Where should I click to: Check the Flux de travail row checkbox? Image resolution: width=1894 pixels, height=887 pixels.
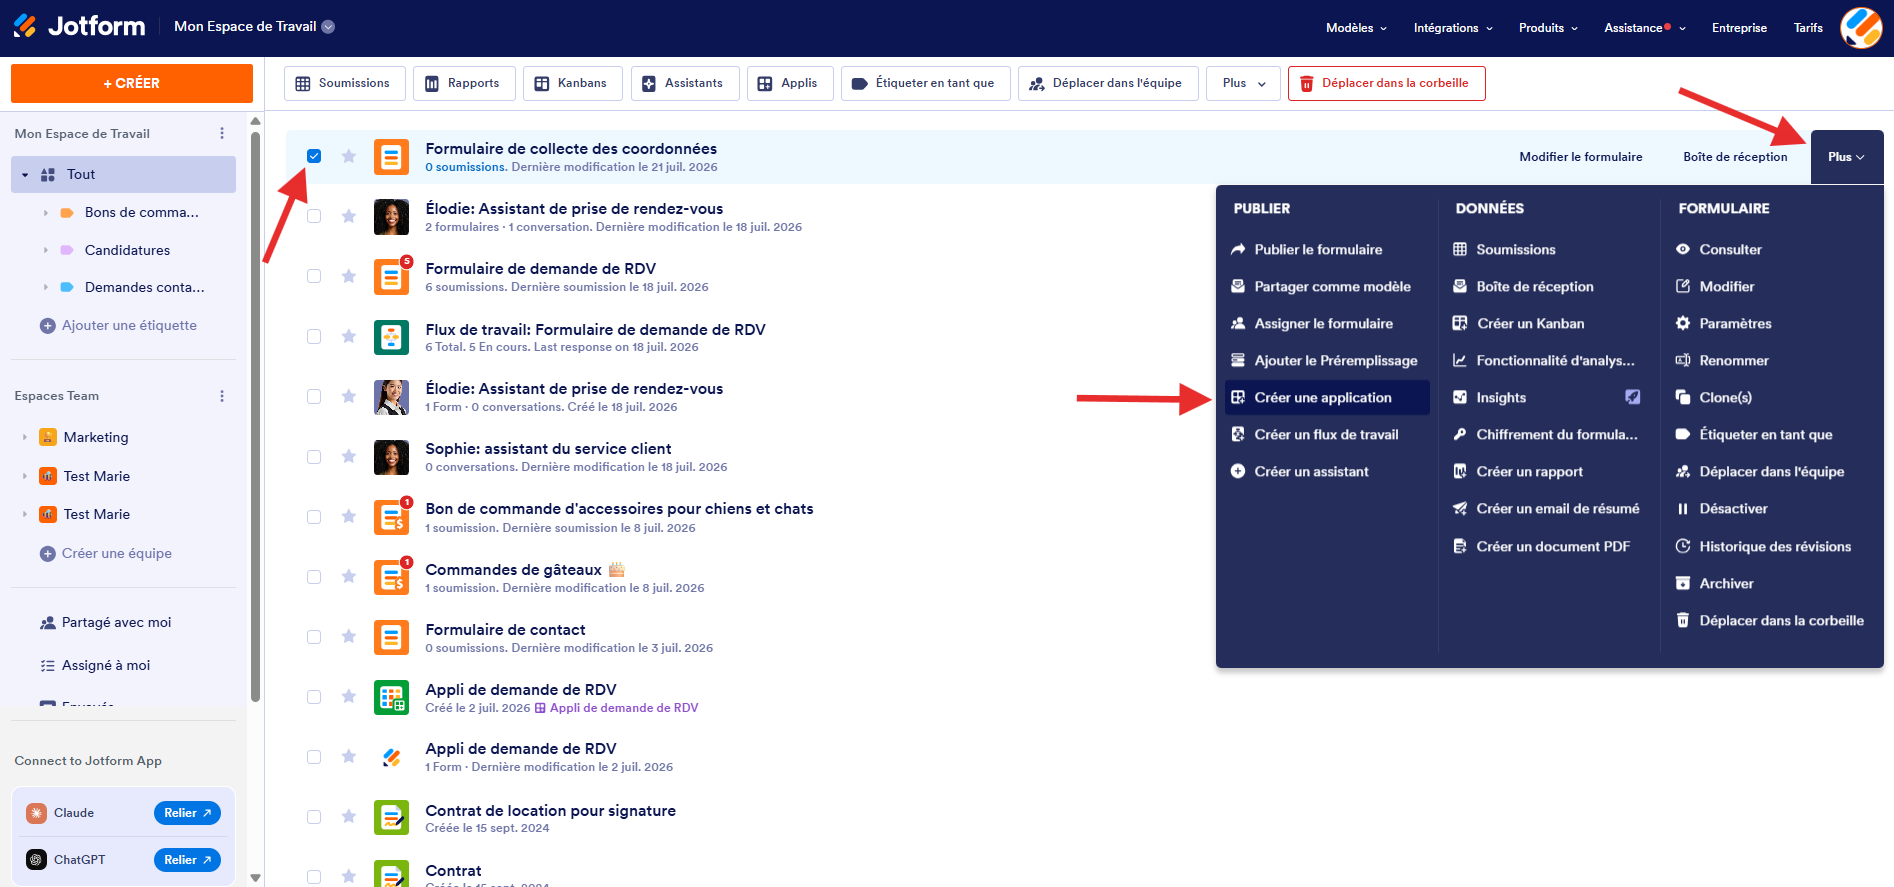tap(314, 336)
